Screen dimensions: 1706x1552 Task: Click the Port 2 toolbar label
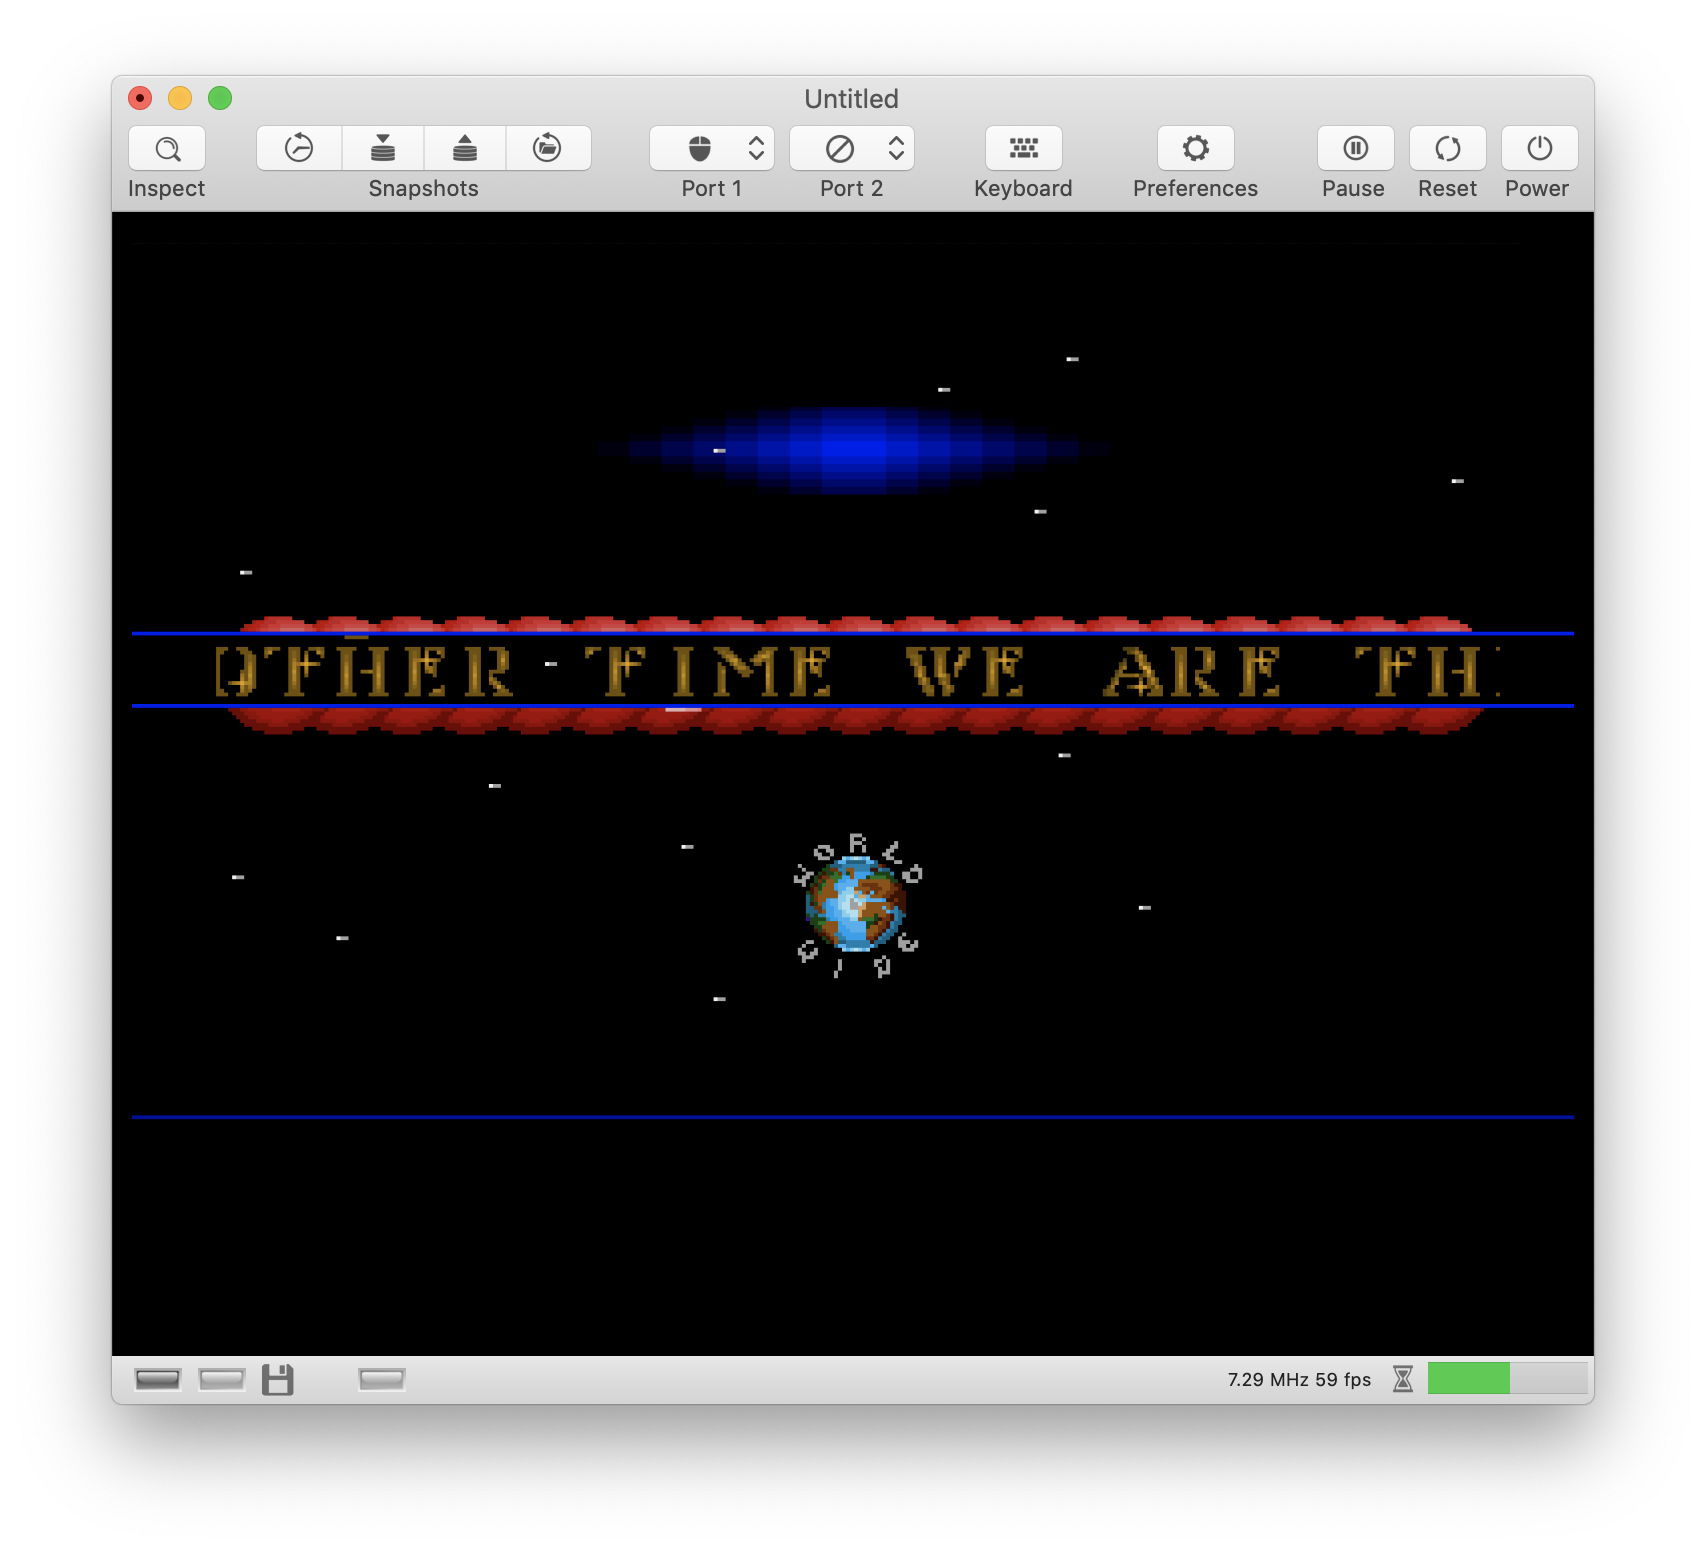pyautogui.click(x=852, y=189)
